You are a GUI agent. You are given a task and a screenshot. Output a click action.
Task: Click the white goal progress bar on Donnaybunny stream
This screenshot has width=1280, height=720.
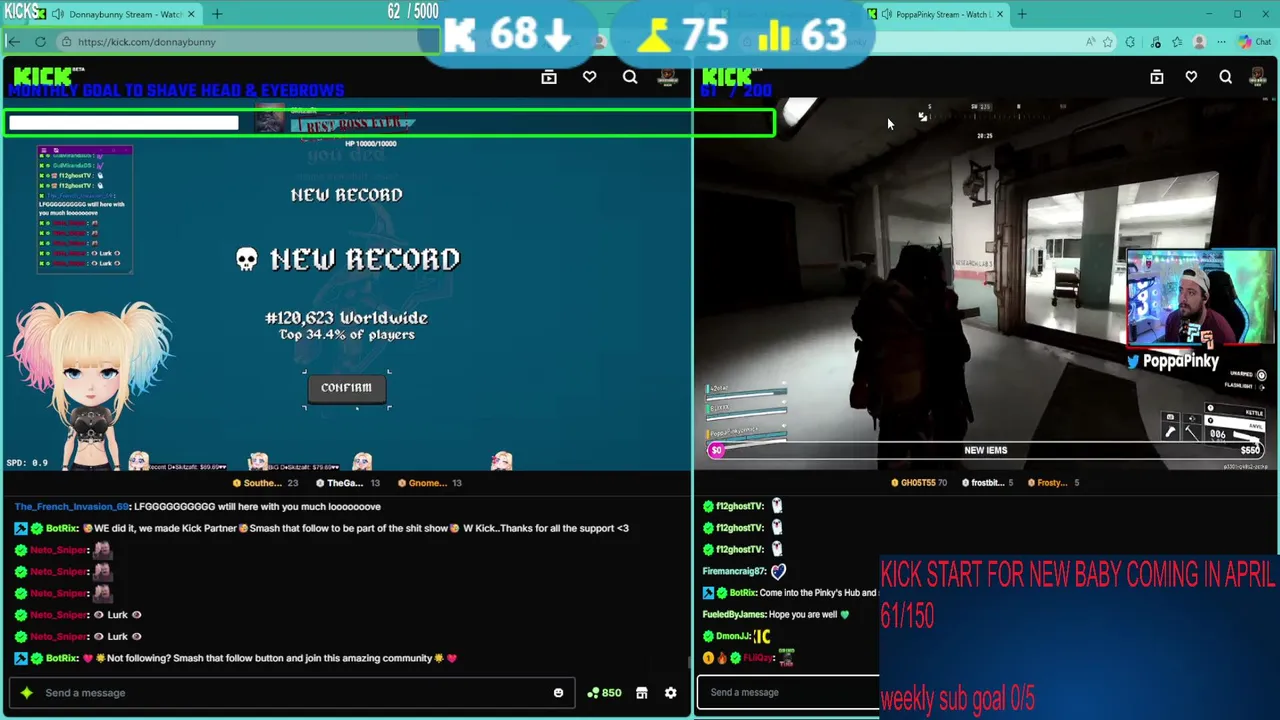click(124, 123)
